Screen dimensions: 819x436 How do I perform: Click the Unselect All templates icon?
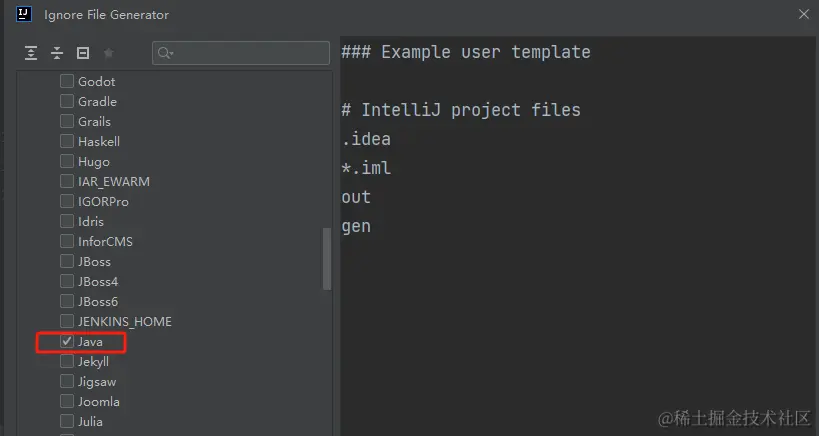83,53
